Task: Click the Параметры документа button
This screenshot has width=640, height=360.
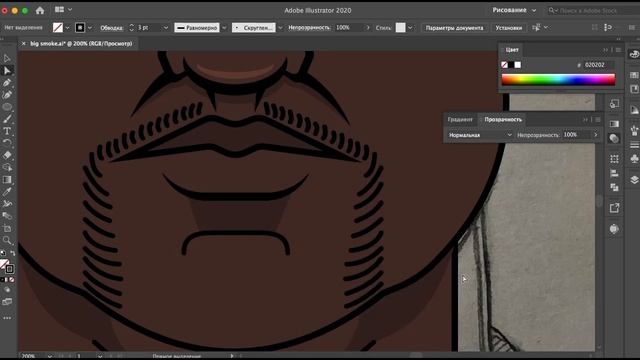Action: pos(454,28)
